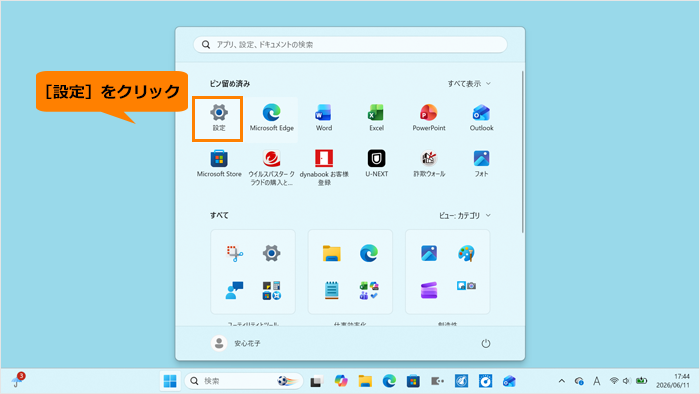
Task: Launch Copilot from the taskbar
Action: 341,381
